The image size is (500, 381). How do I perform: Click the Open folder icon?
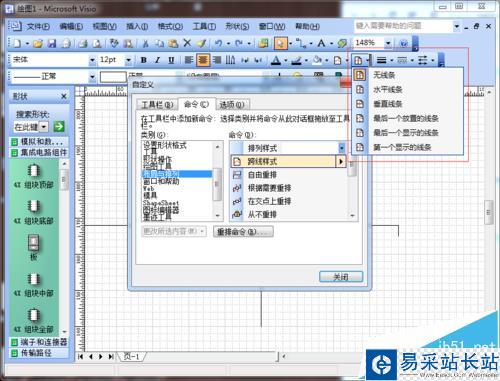(38, 43)
